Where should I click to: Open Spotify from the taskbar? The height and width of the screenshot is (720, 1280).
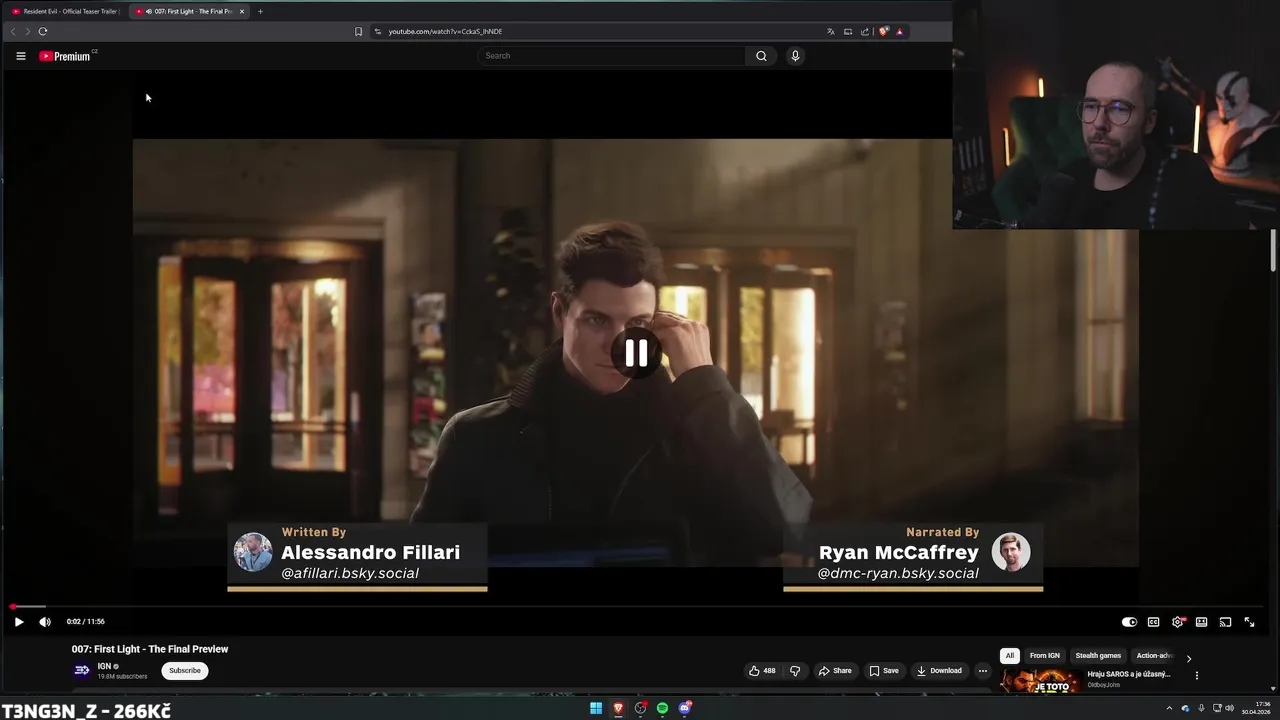(662, 708)
